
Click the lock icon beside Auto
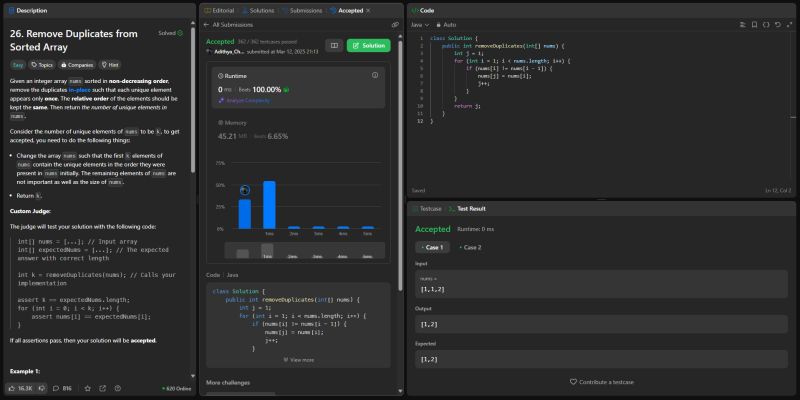click(x=438, y=24)
